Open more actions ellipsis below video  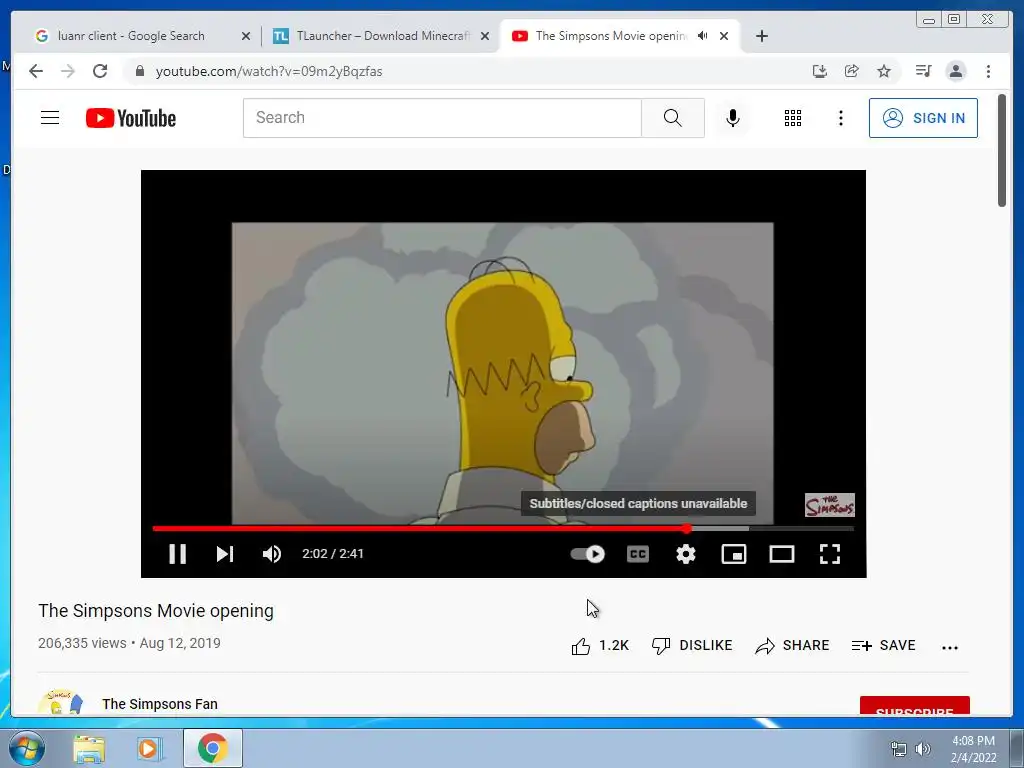pos(950,647)
